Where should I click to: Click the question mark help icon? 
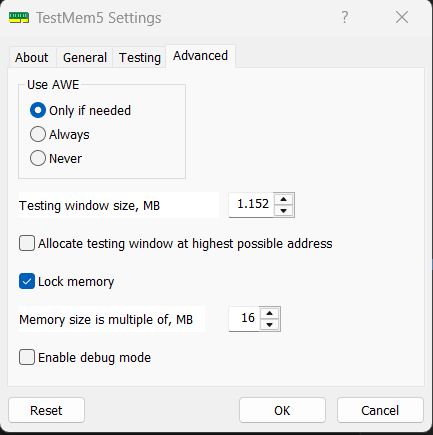345,17
